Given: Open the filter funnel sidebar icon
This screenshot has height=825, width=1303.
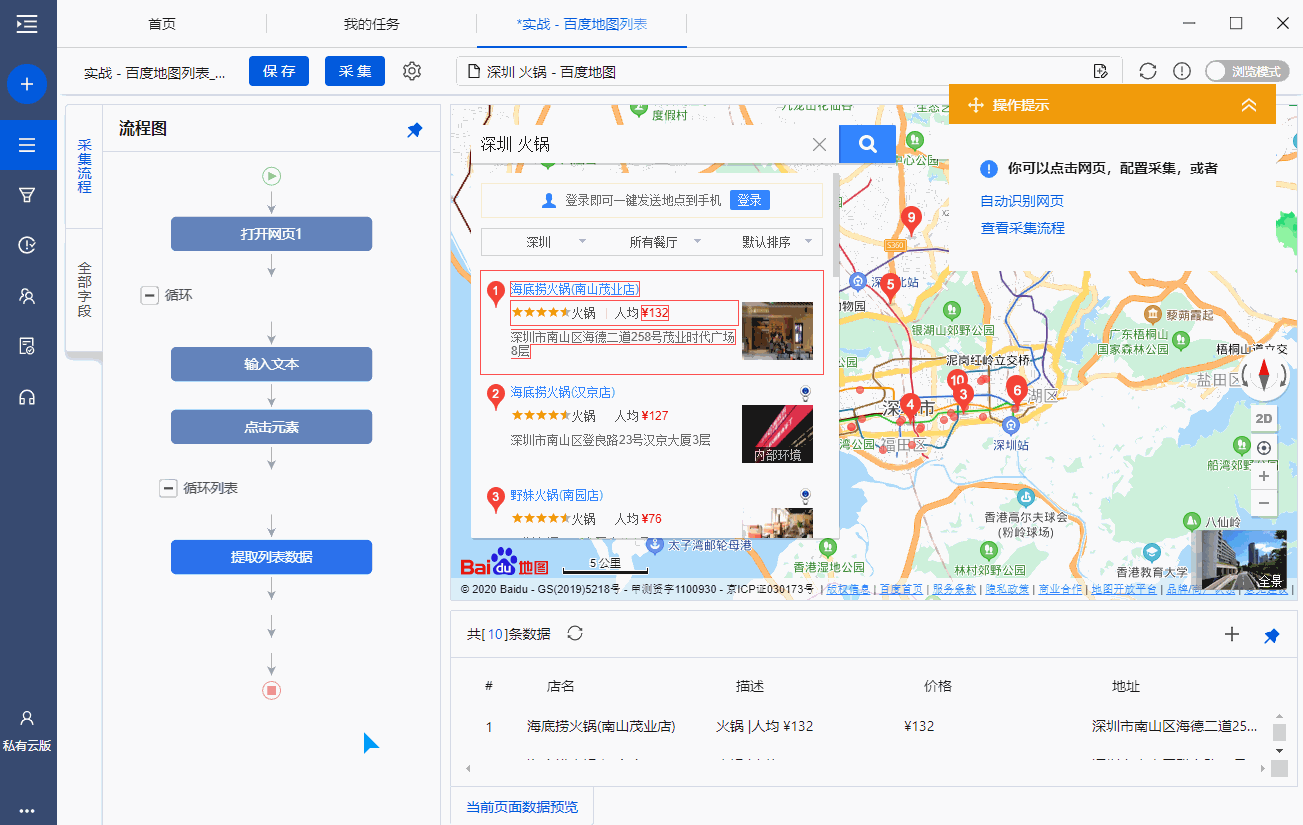Looking at the screenshot, I should [x=27, y=194].
